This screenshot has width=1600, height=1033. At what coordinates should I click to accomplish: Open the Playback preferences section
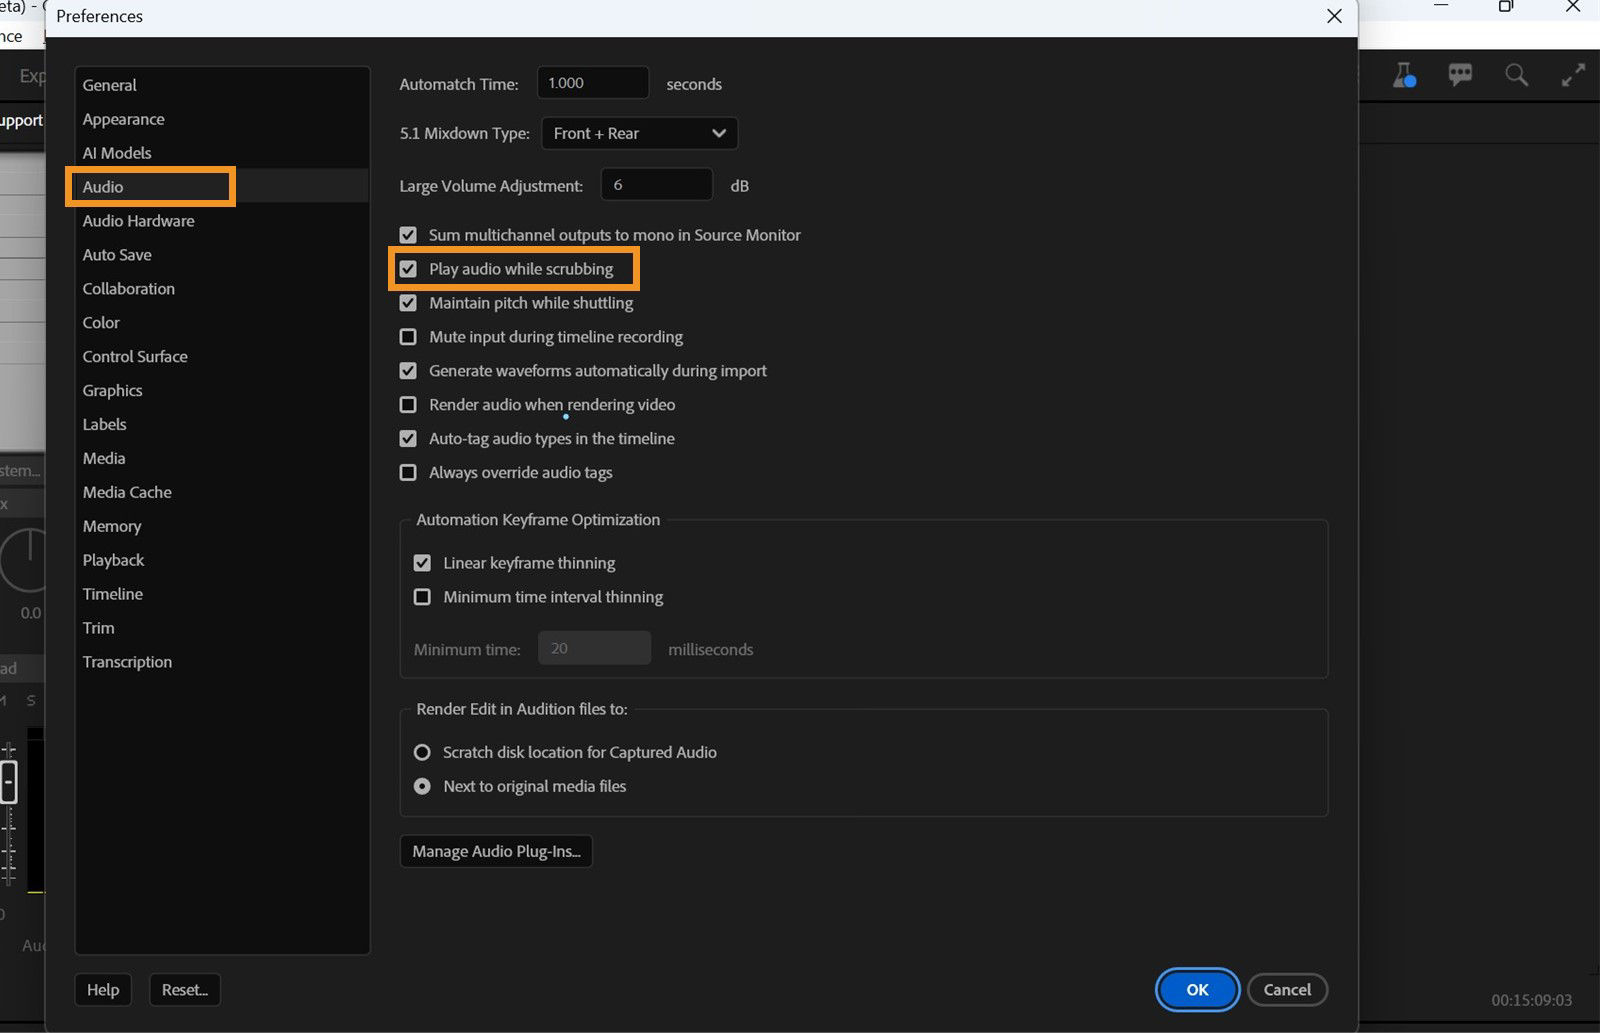tap(113, 560)
